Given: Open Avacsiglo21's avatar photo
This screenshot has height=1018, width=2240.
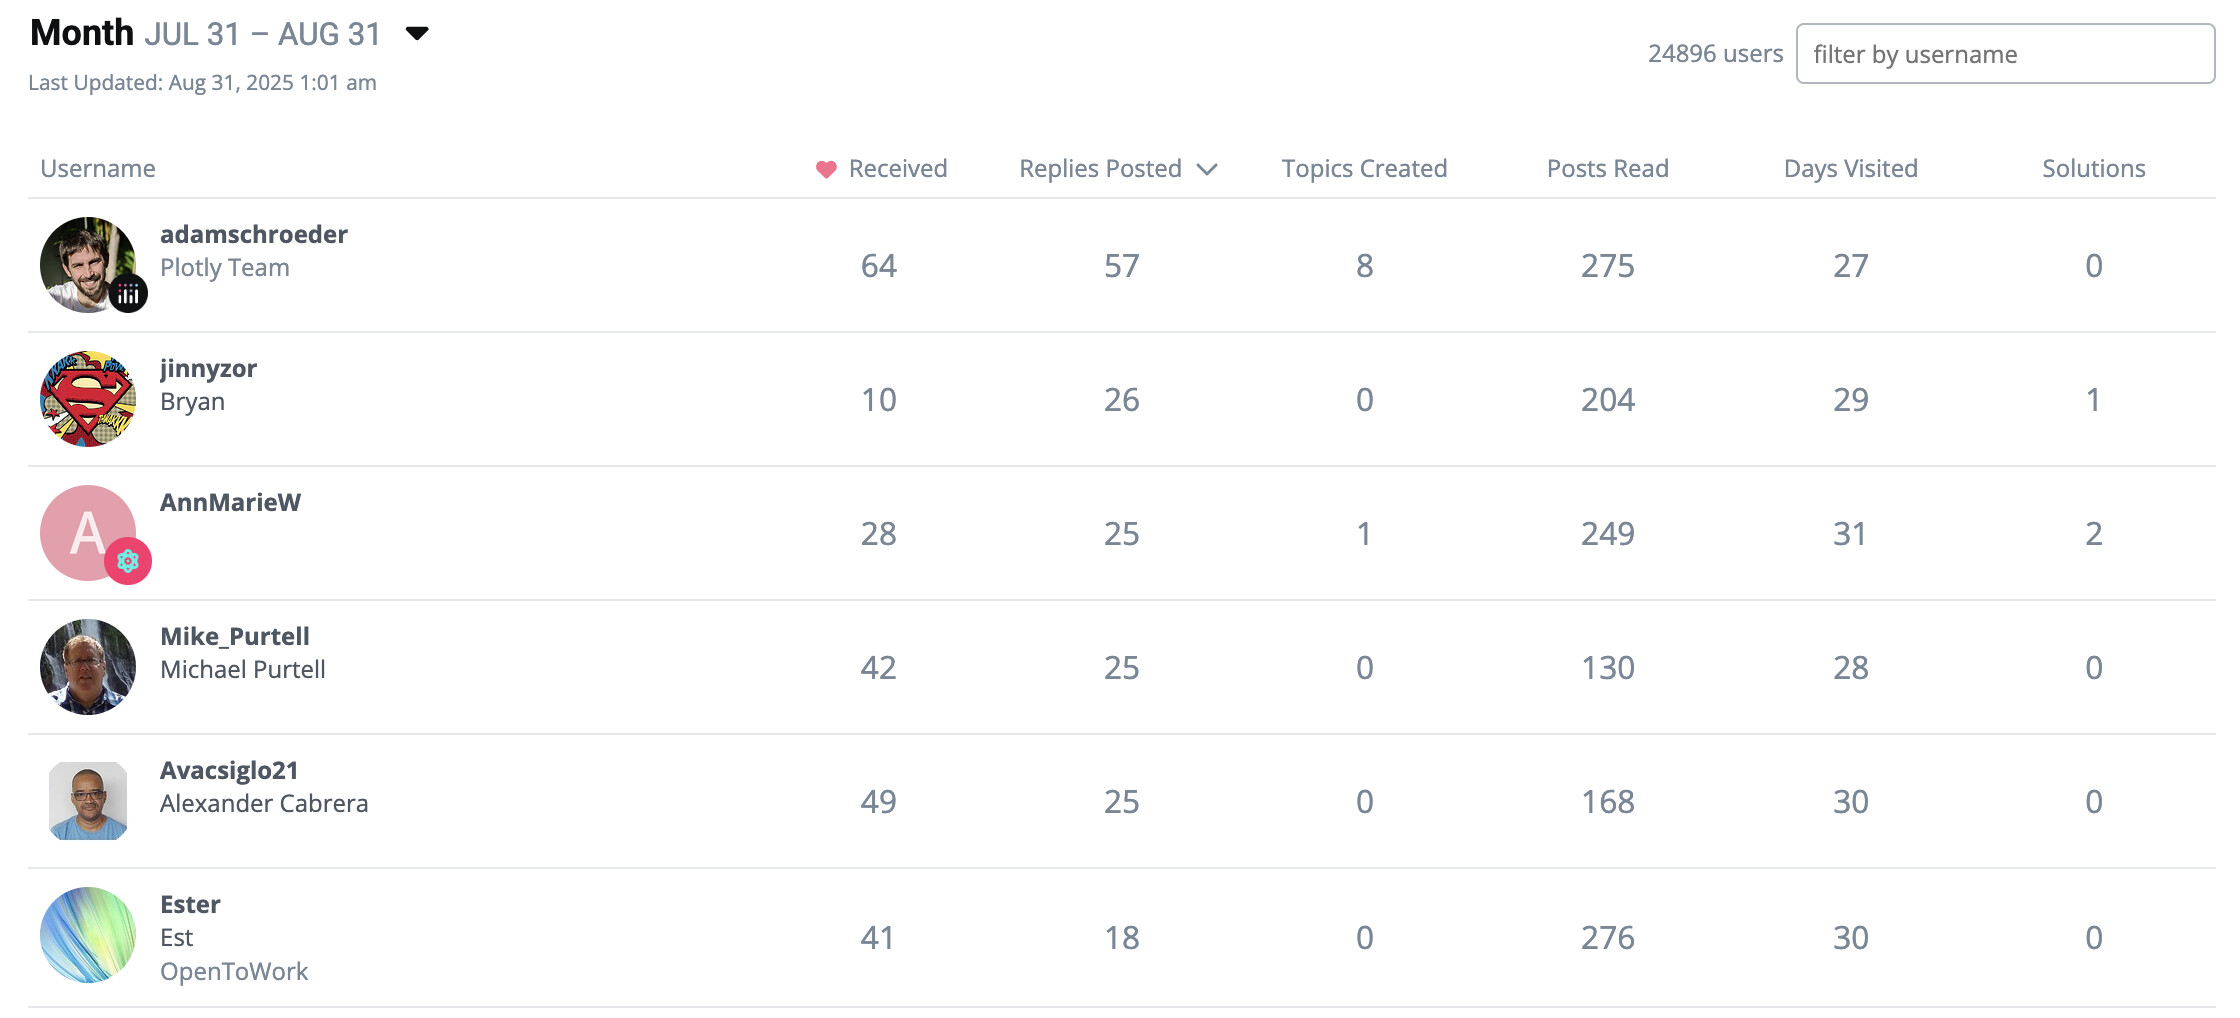Looking at the screenshot, I should click(x=88, y=801).
